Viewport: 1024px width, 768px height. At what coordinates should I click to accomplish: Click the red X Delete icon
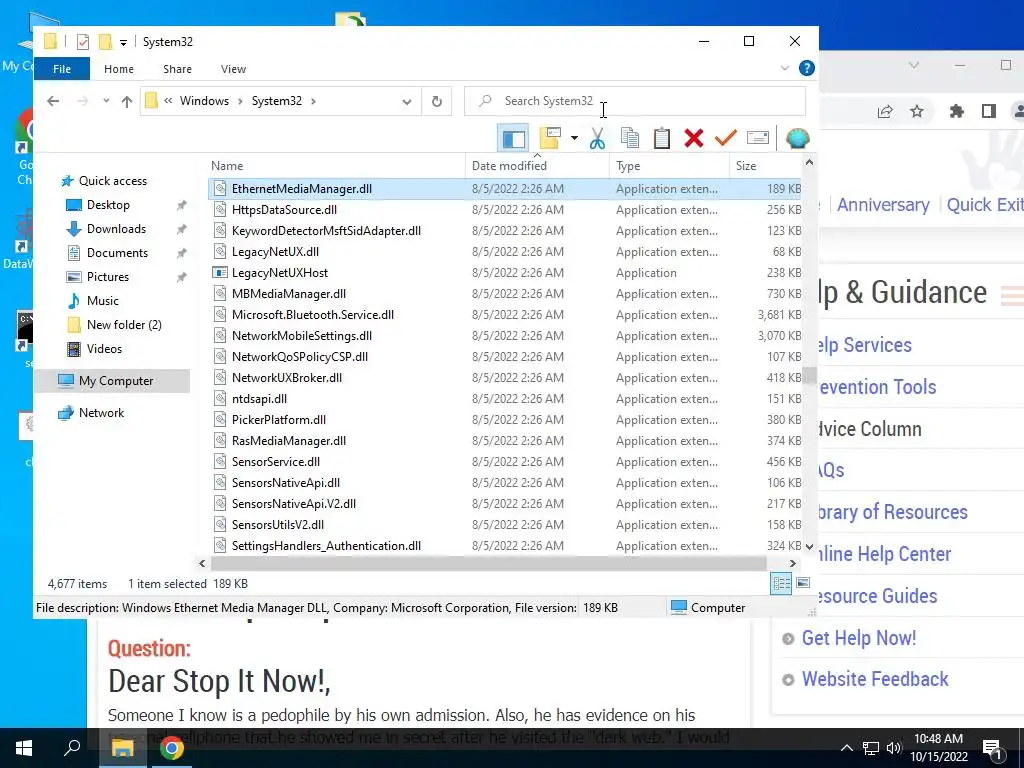(x=694, y=138)
